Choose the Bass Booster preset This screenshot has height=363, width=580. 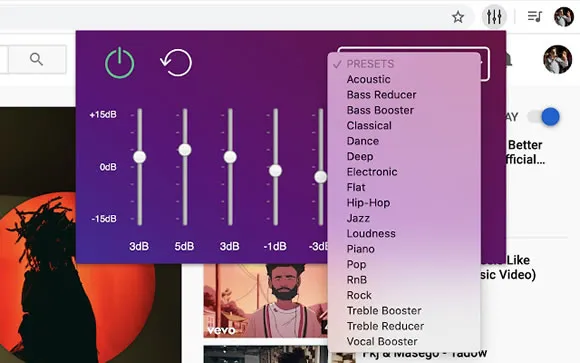click(x=380, y=110)
